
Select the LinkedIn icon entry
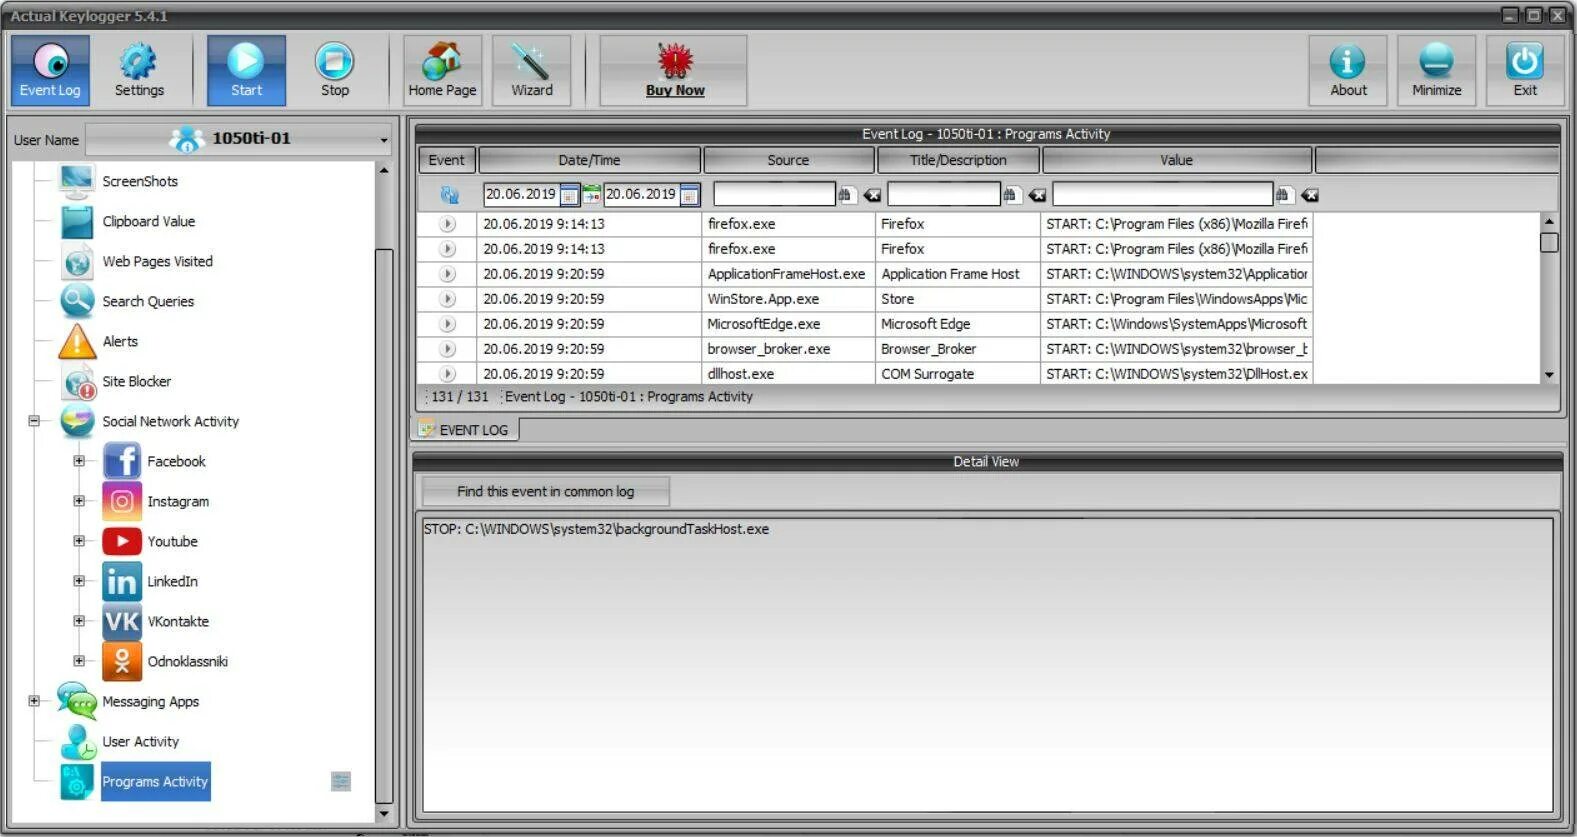[122, 581]
